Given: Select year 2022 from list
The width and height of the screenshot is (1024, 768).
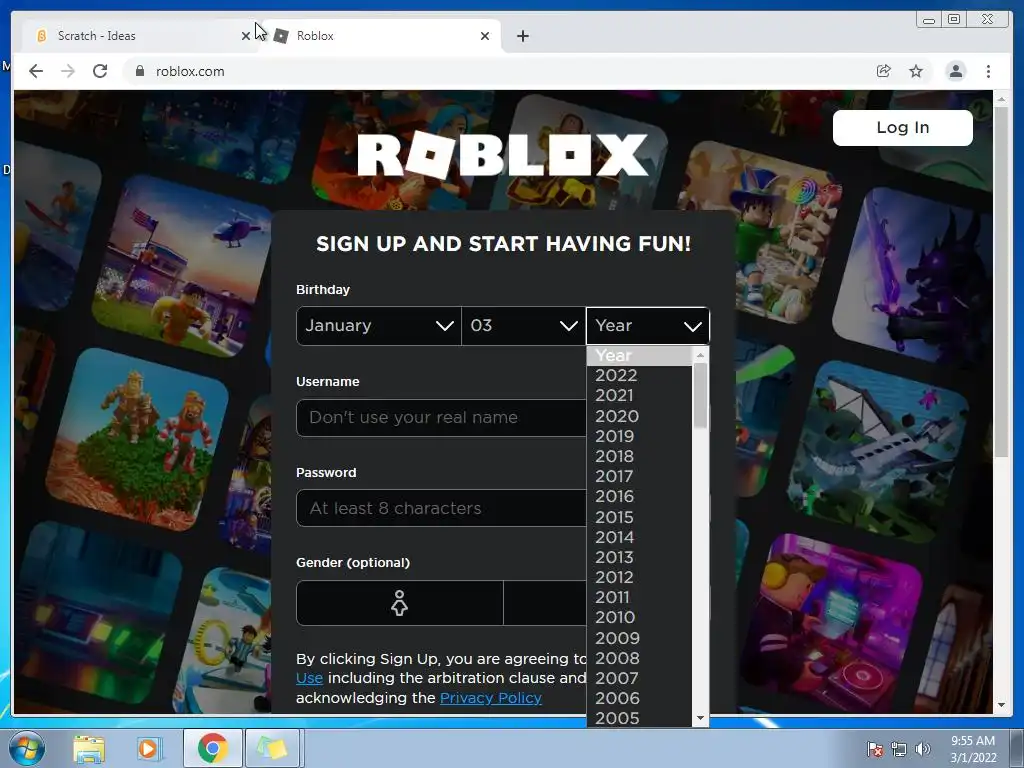Looking at the screenshot, I should [x=639, y=376].
